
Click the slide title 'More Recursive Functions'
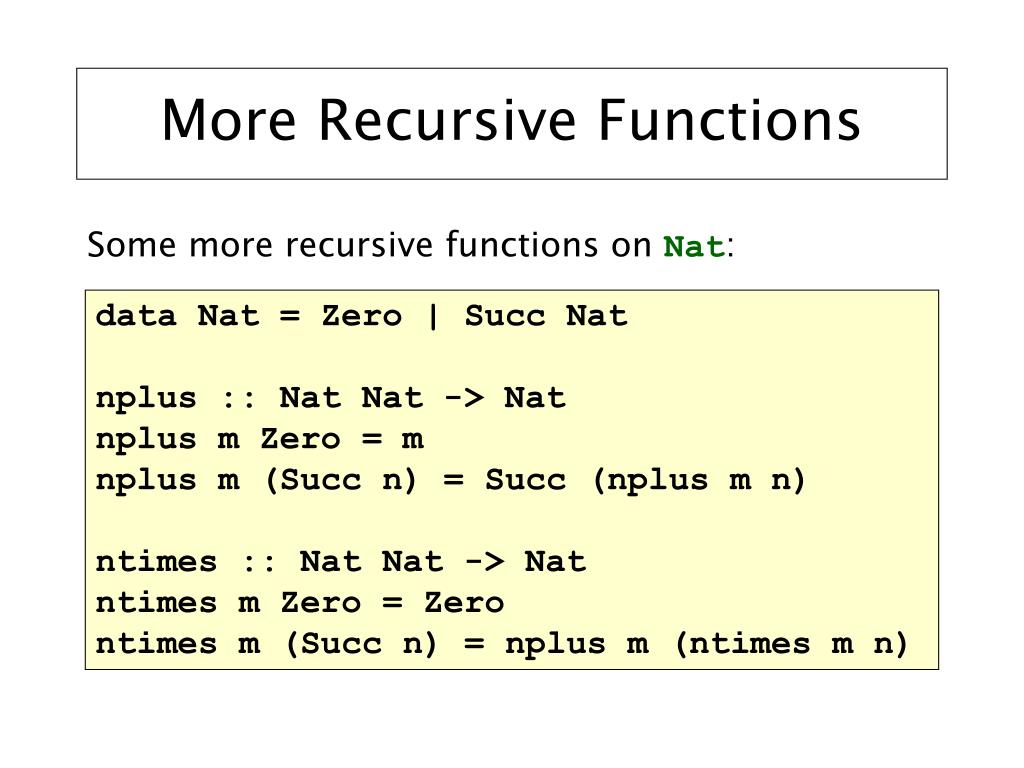pyautogui.click(x=511, y=120)
